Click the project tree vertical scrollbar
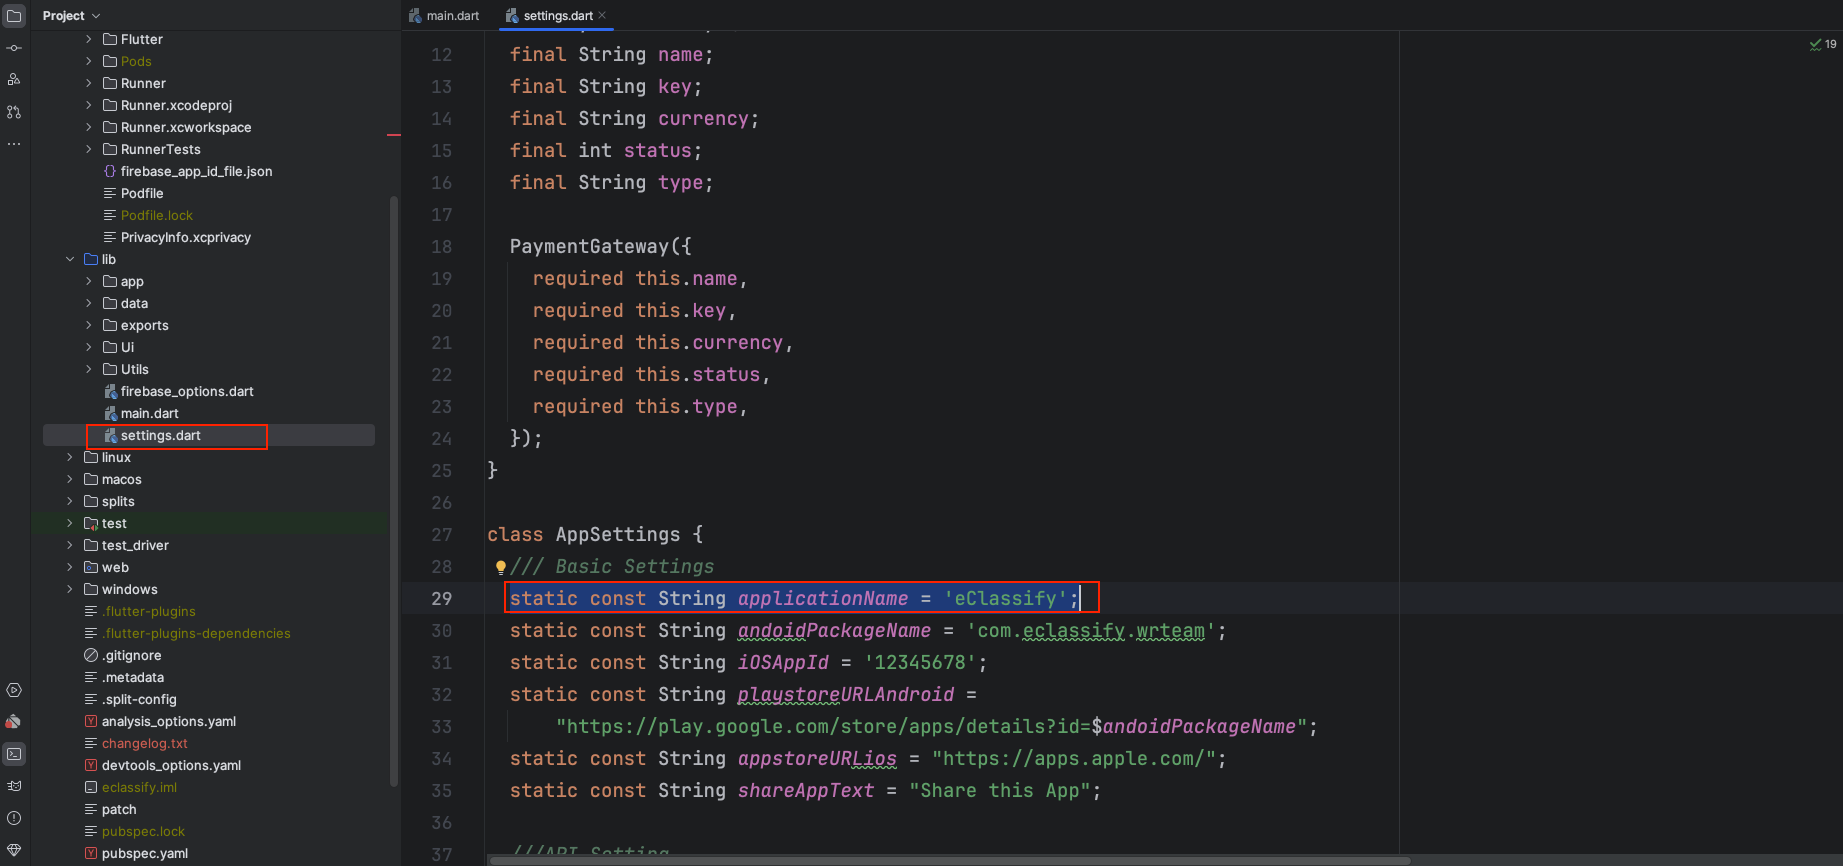This screenshot has height=866, width=1843. coord(394,490)
